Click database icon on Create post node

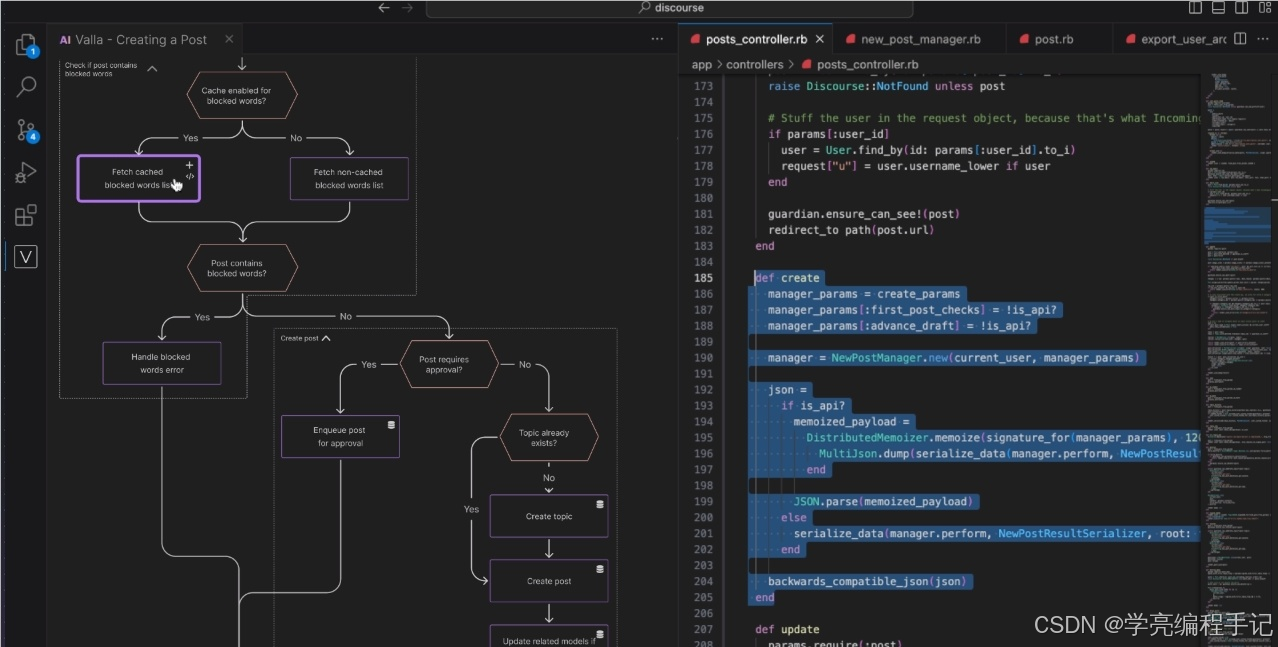pos(600,568)
